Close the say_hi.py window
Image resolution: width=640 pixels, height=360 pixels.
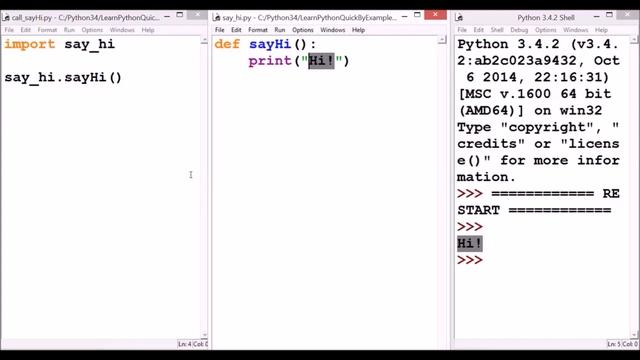tap(436, 15)
